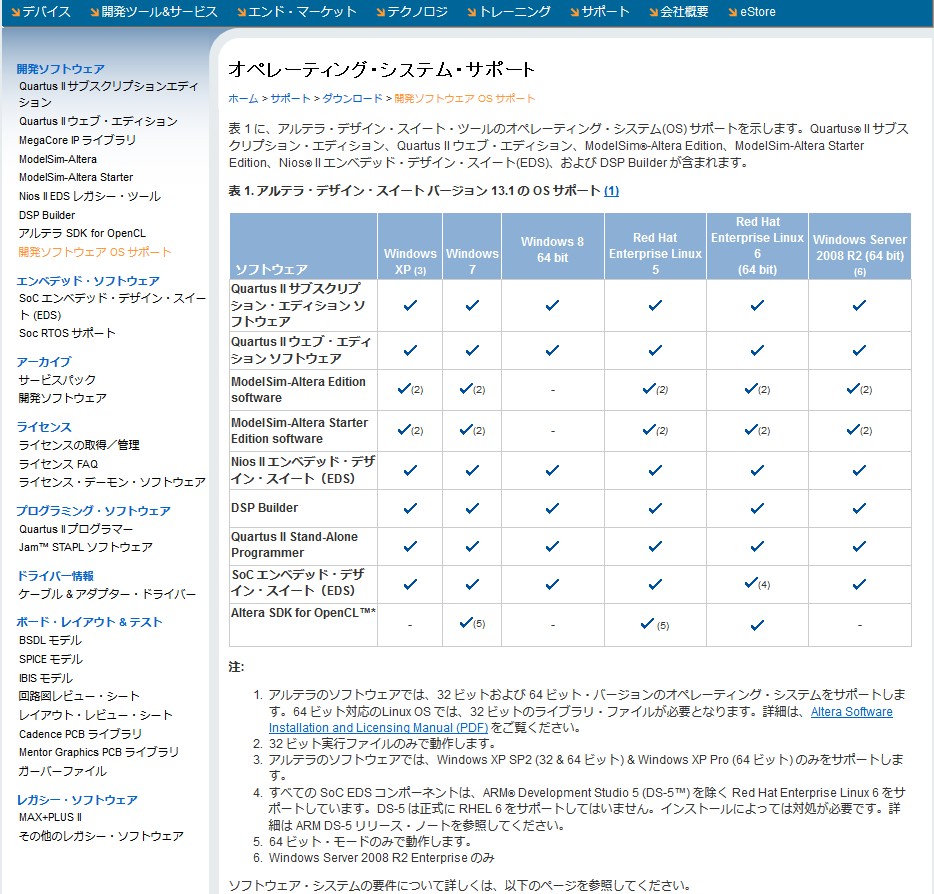Open プログラミング・ソフトウェア sidebar heading
This screenshot has height=894, width=934.
[x=93, y=510]
